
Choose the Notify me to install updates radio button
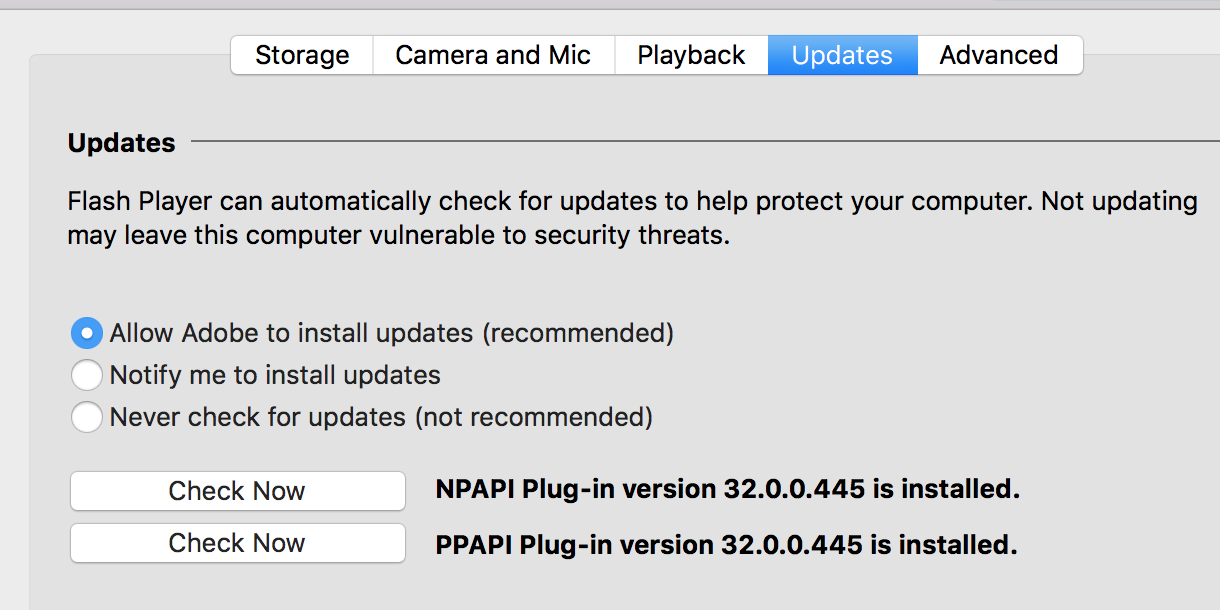point(87,375)
